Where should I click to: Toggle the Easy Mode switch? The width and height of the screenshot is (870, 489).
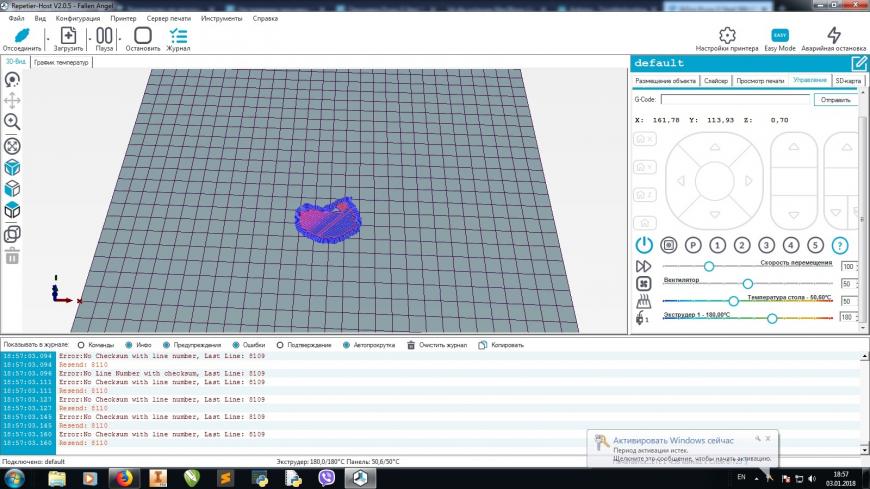(779, 35)
